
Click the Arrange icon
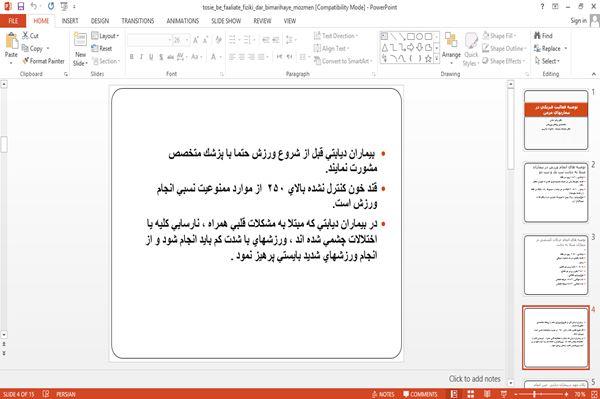pyautogui.click(x=451, y=48)
